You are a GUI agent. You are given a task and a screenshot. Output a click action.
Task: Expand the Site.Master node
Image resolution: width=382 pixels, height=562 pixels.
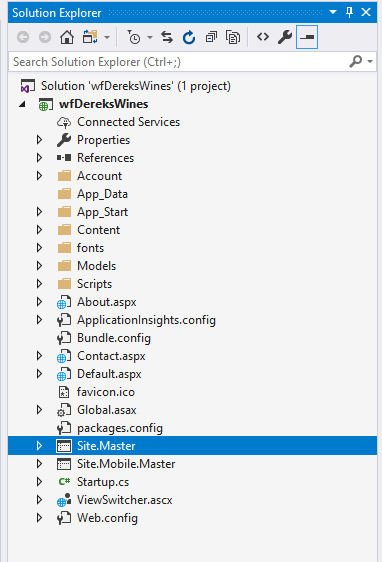39,446
